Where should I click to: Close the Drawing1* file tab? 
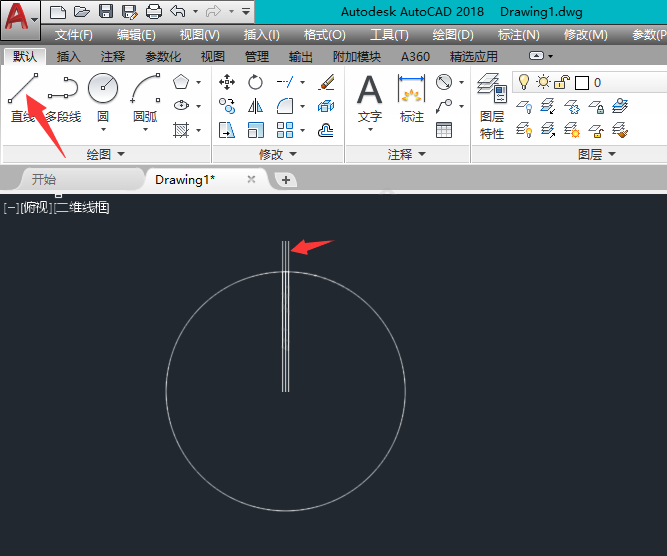click(x=251, y=179)
